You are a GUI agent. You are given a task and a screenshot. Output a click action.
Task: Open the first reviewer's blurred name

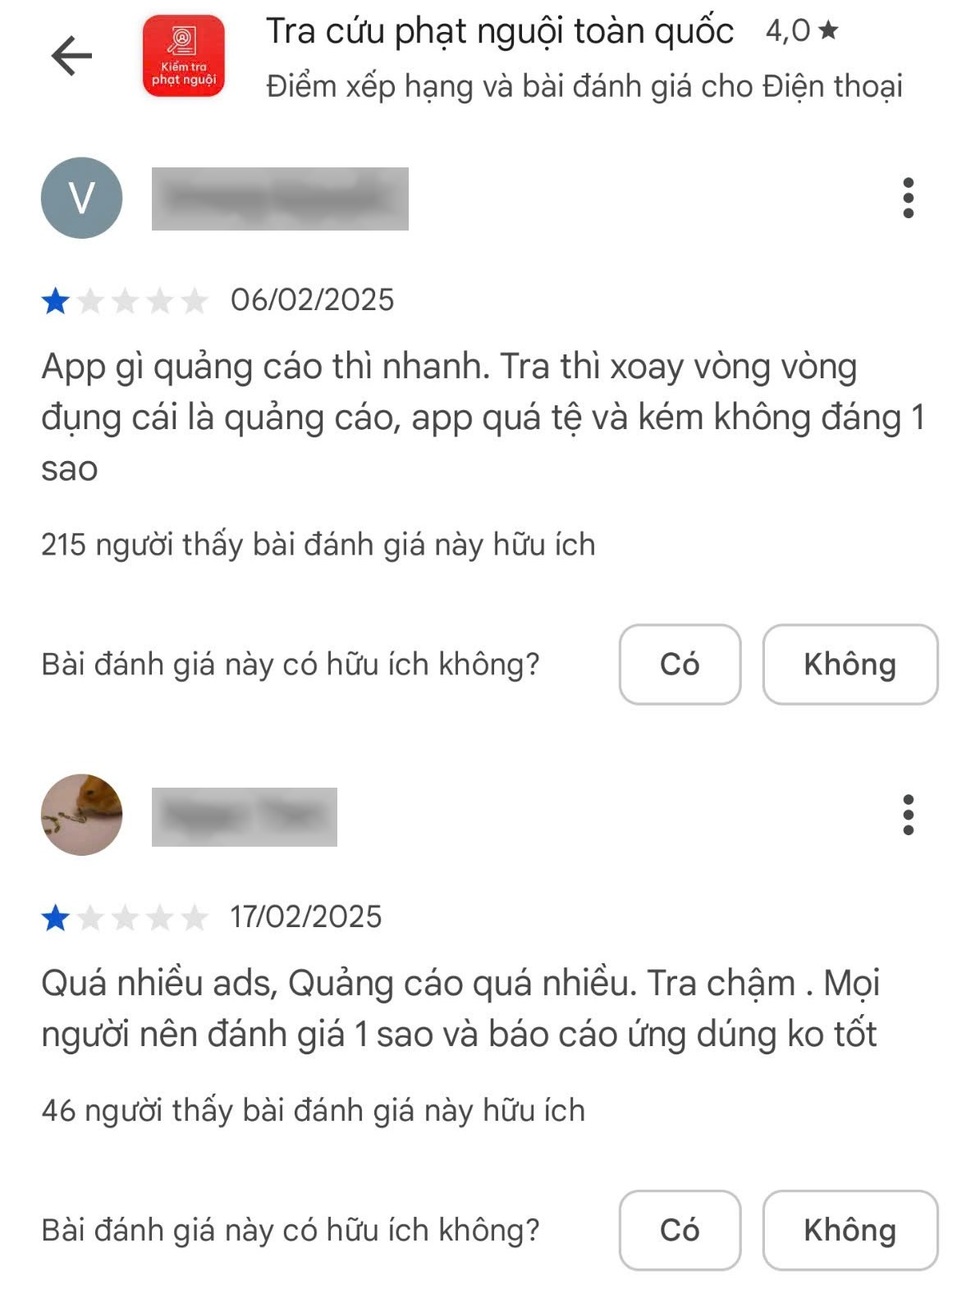pos(280,199)
